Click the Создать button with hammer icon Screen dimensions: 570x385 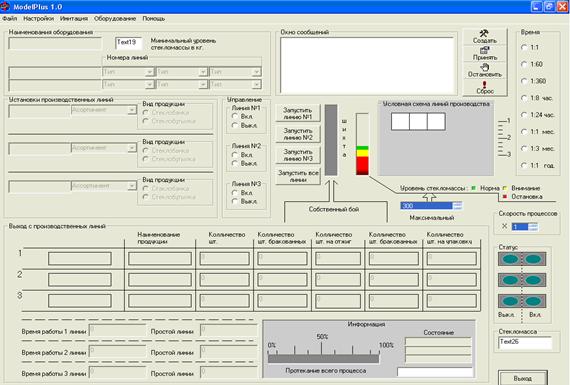(x=485, y=37)
